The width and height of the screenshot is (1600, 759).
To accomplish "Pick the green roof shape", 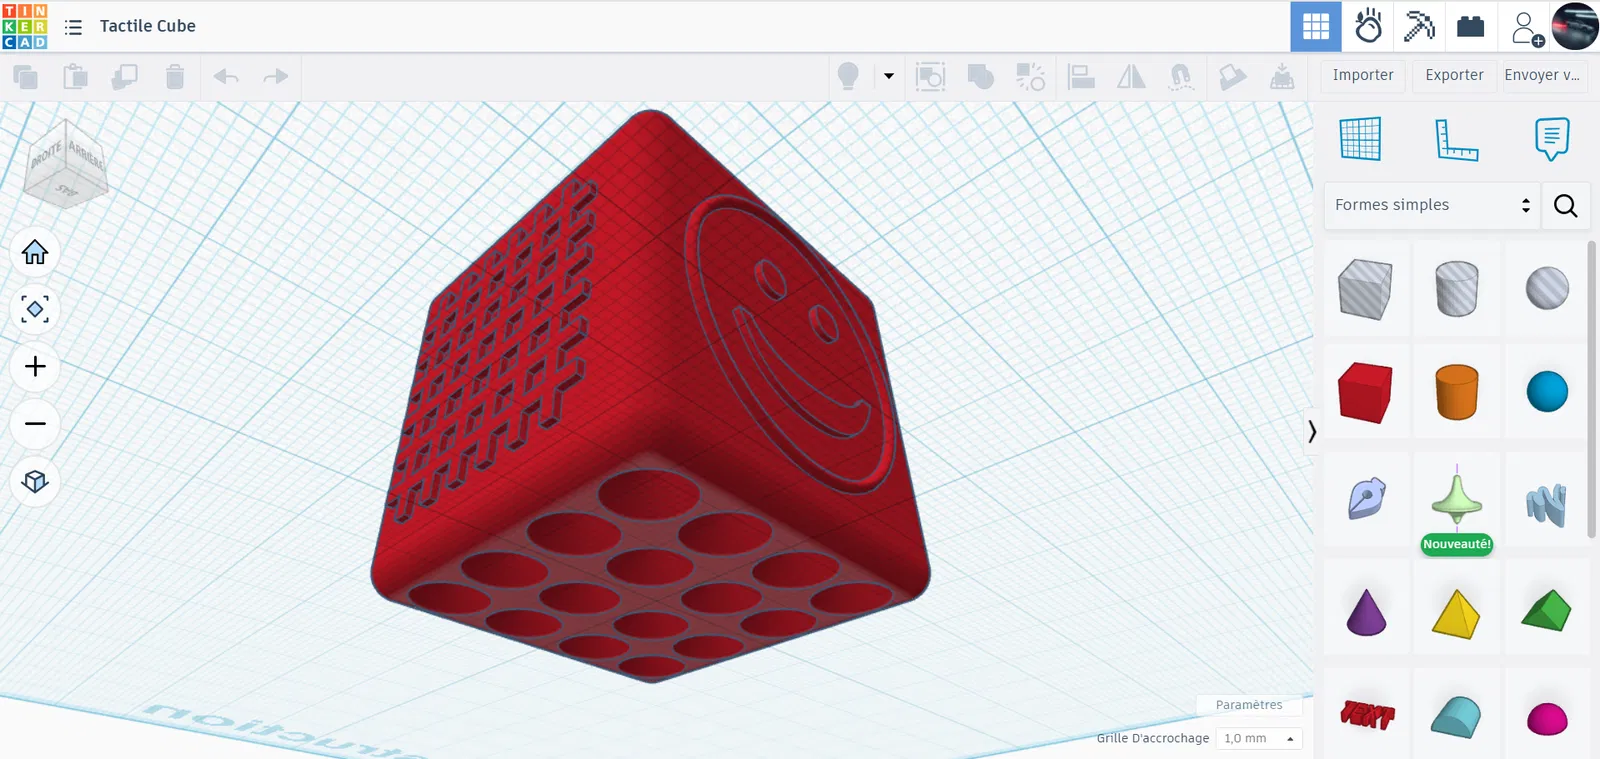I will pos(1546,610).
